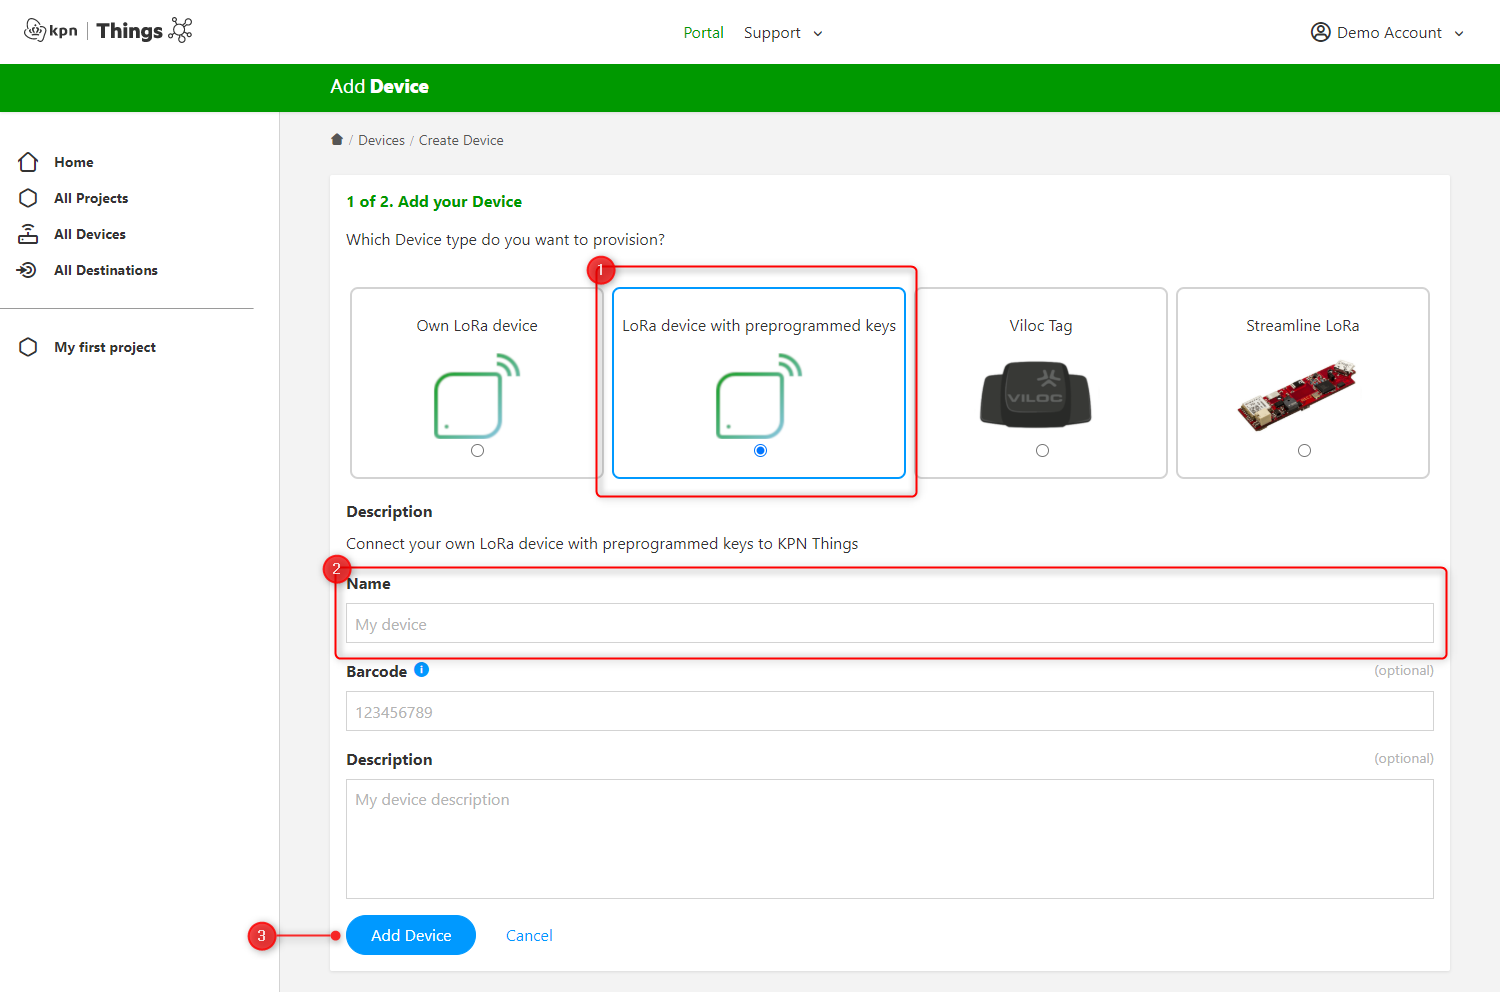
Task: Focus the Barcode input field
Action: (x=890, y=711)
